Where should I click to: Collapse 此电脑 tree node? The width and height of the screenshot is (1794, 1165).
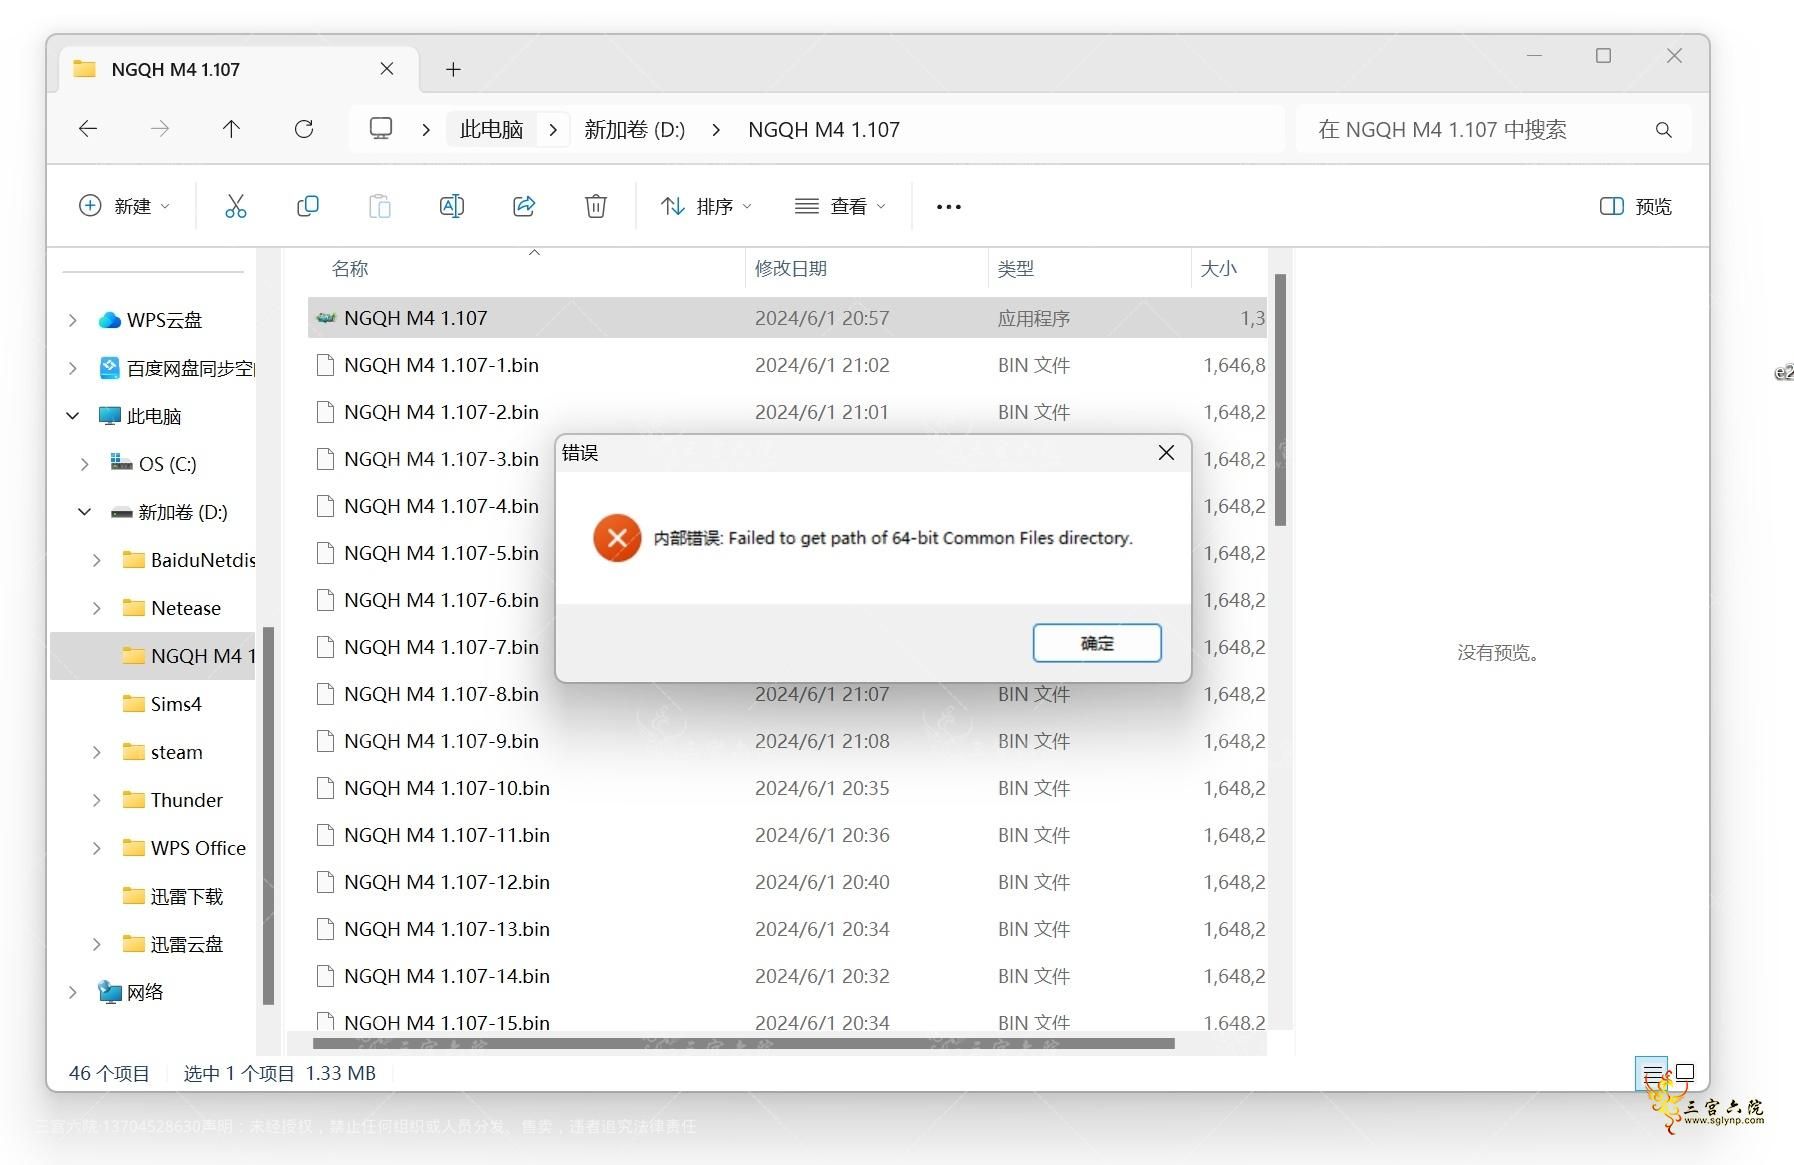pyautogui.click(x=72, y=416)
